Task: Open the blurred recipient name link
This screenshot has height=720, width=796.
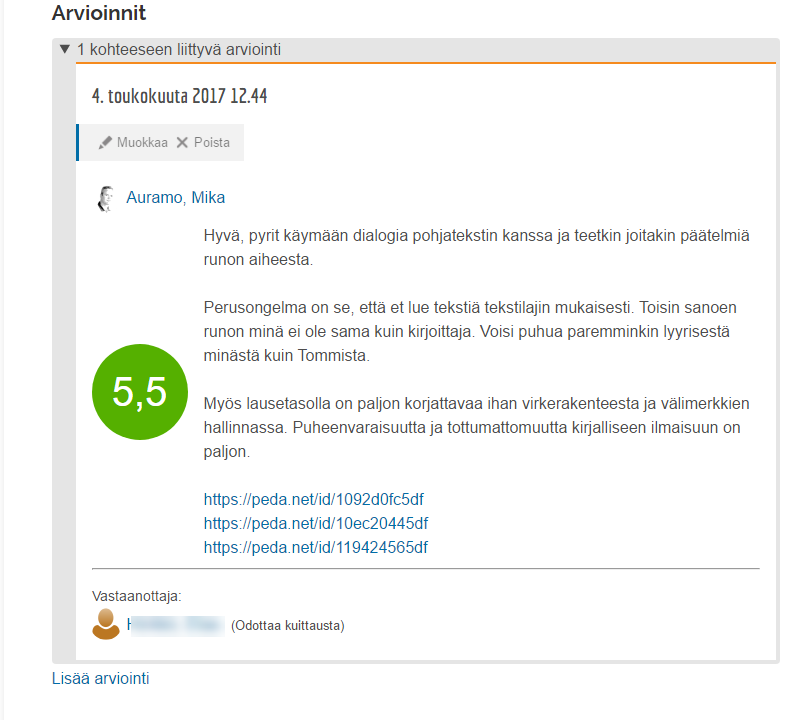Action: [x=173, y=625]
